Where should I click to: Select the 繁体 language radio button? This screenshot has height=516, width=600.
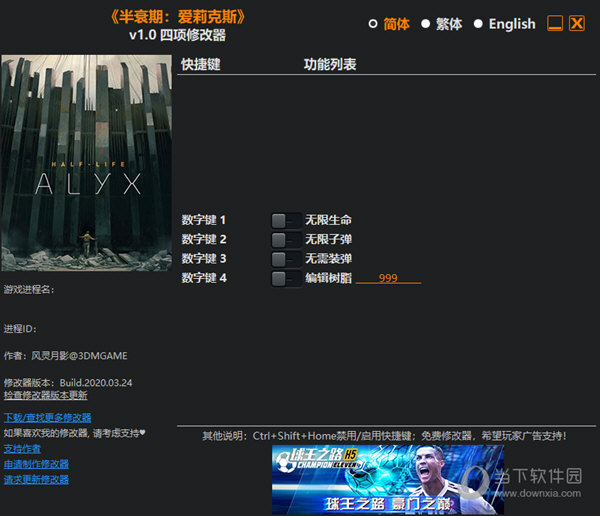(426, 24)
